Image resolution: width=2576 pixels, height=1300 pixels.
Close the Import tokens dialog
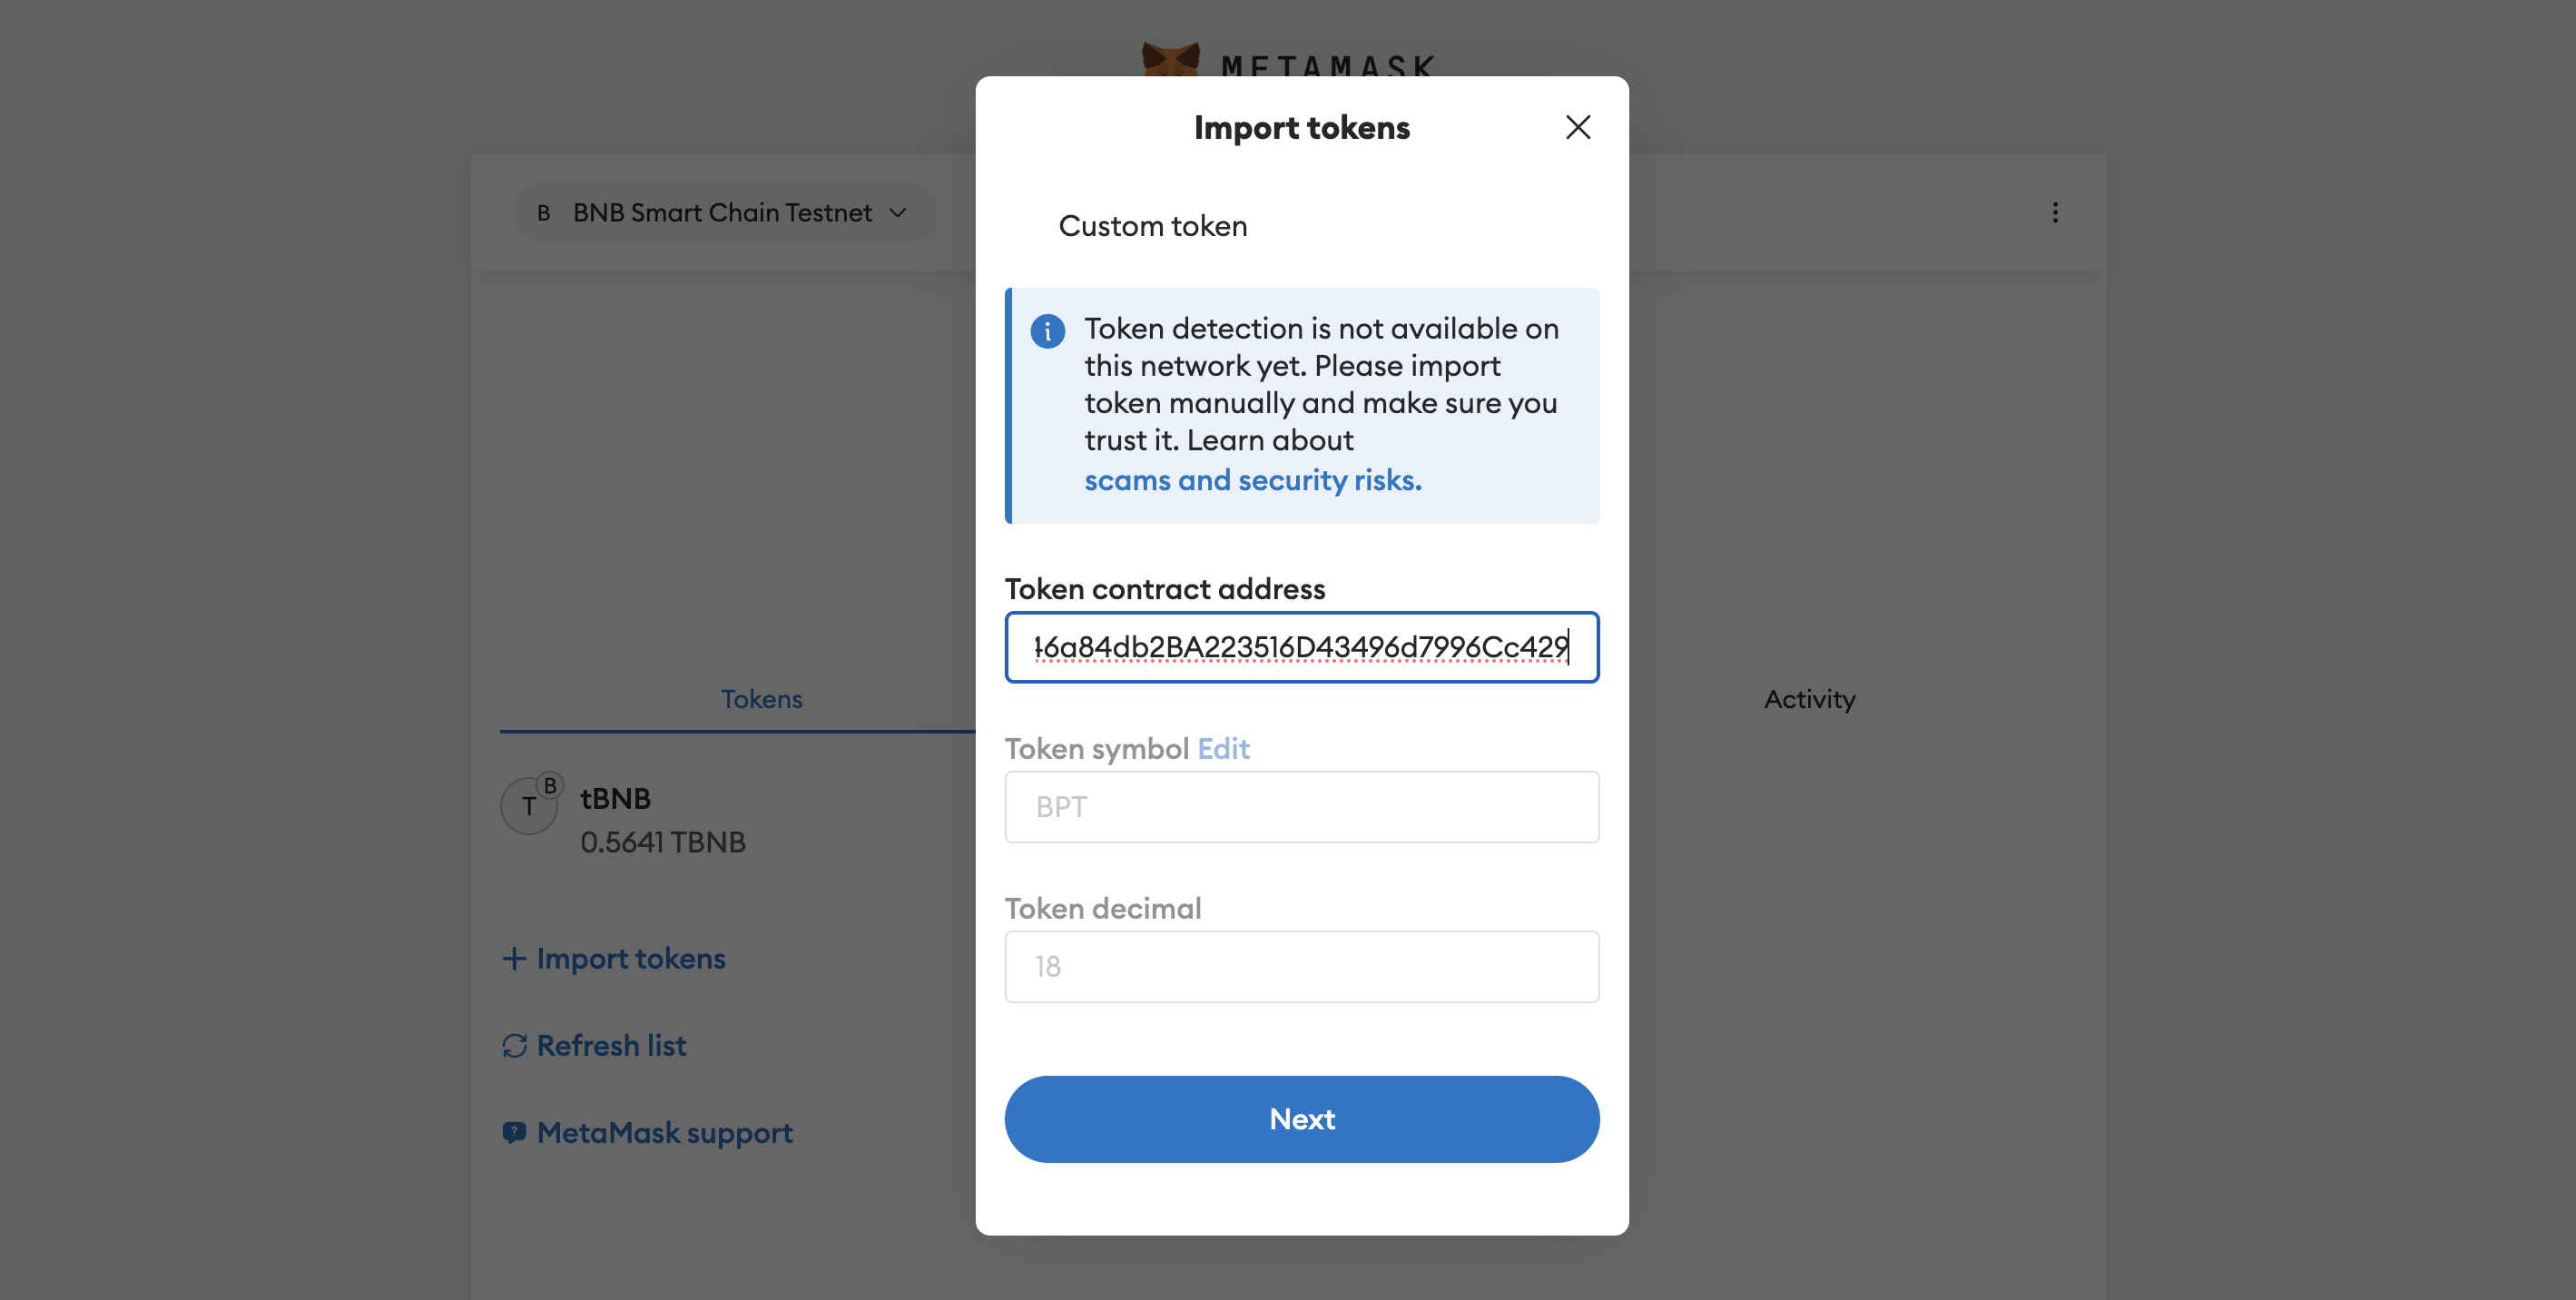coord(1578,127)
